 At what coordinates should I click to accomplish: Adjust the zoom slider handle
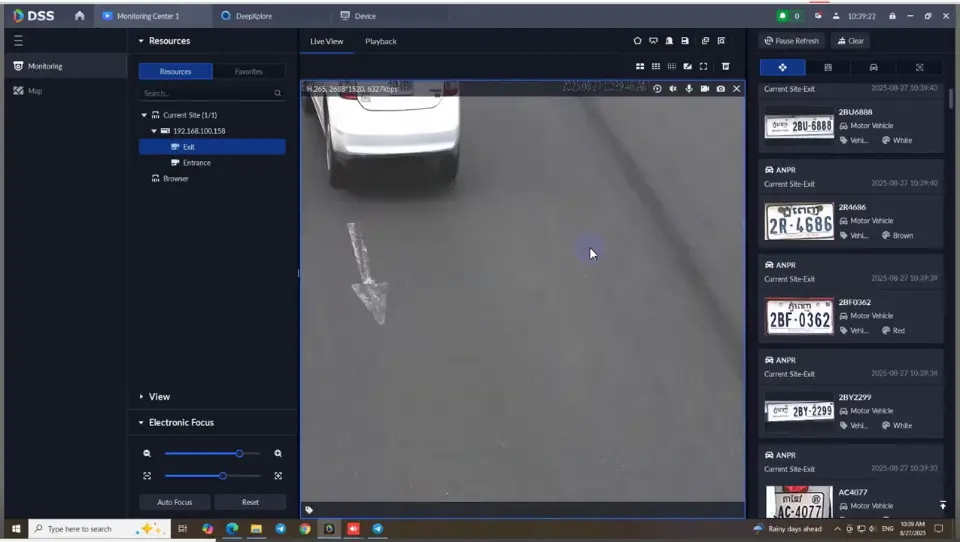[x=239, y=453]
